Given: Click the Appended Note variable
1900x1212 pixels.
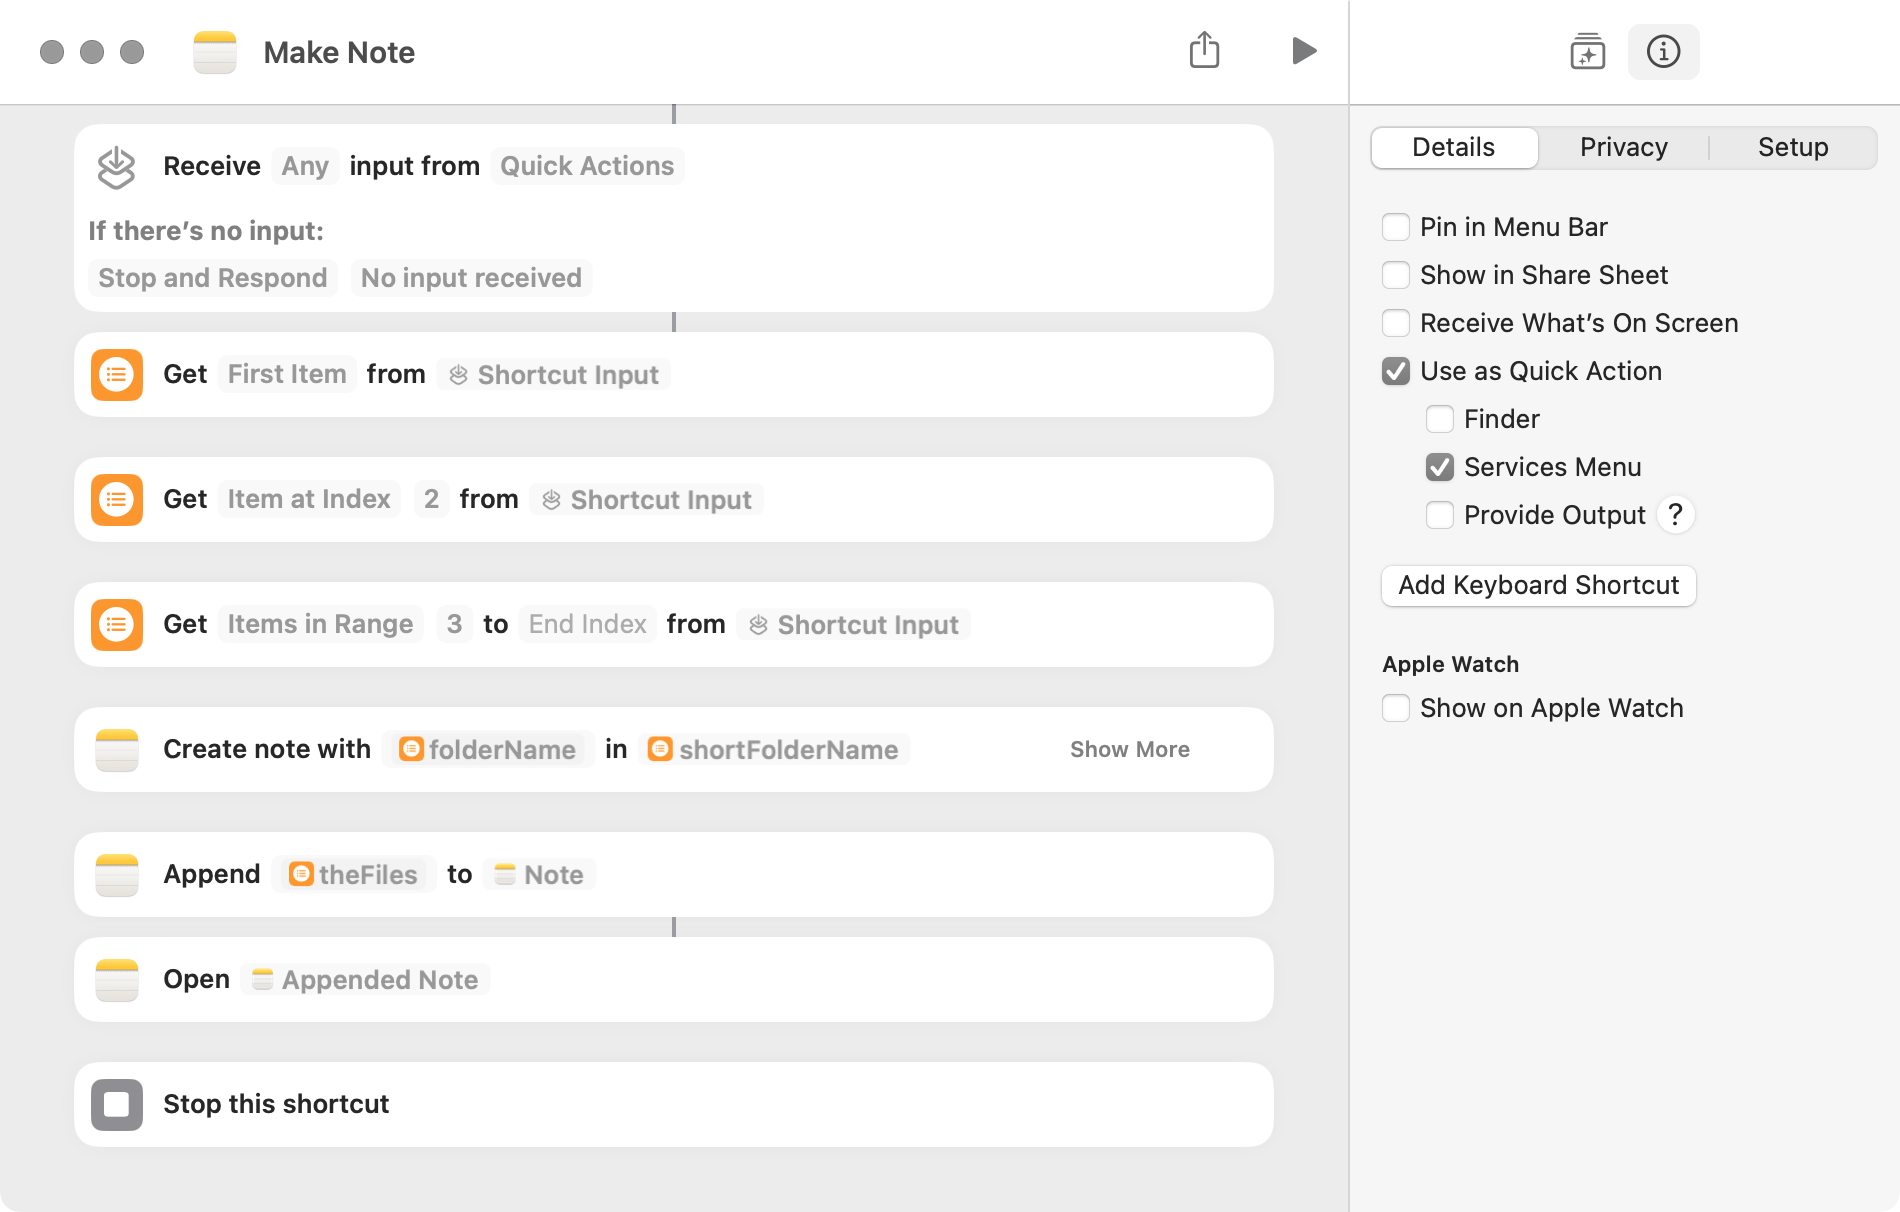Looking at the screenshot, I should (x=365, y=980).
